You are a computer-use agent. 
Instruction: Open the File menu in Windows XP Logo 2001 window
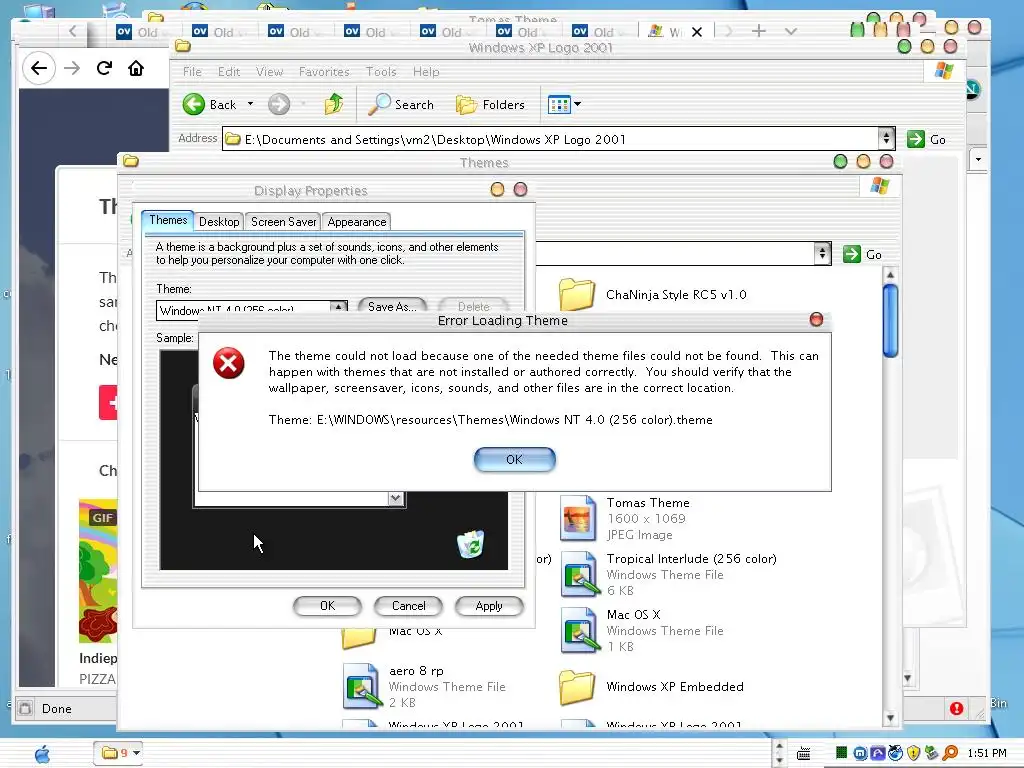[192, 72]
